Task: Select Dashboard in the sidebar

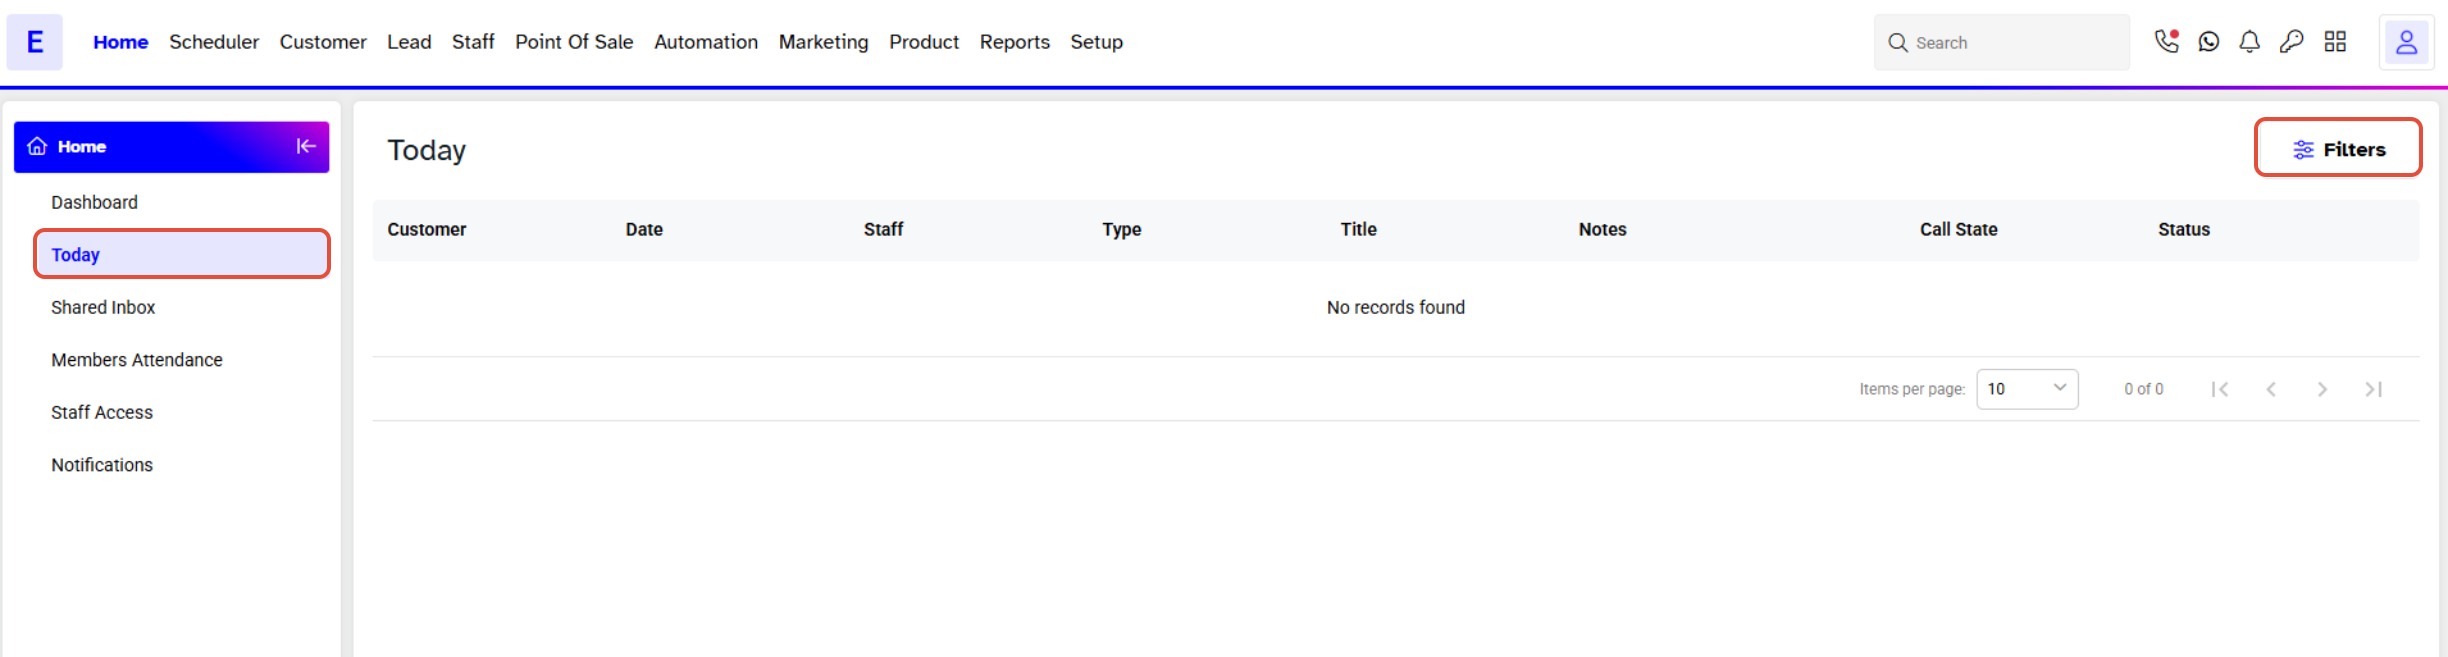Action: coord(95,202)
